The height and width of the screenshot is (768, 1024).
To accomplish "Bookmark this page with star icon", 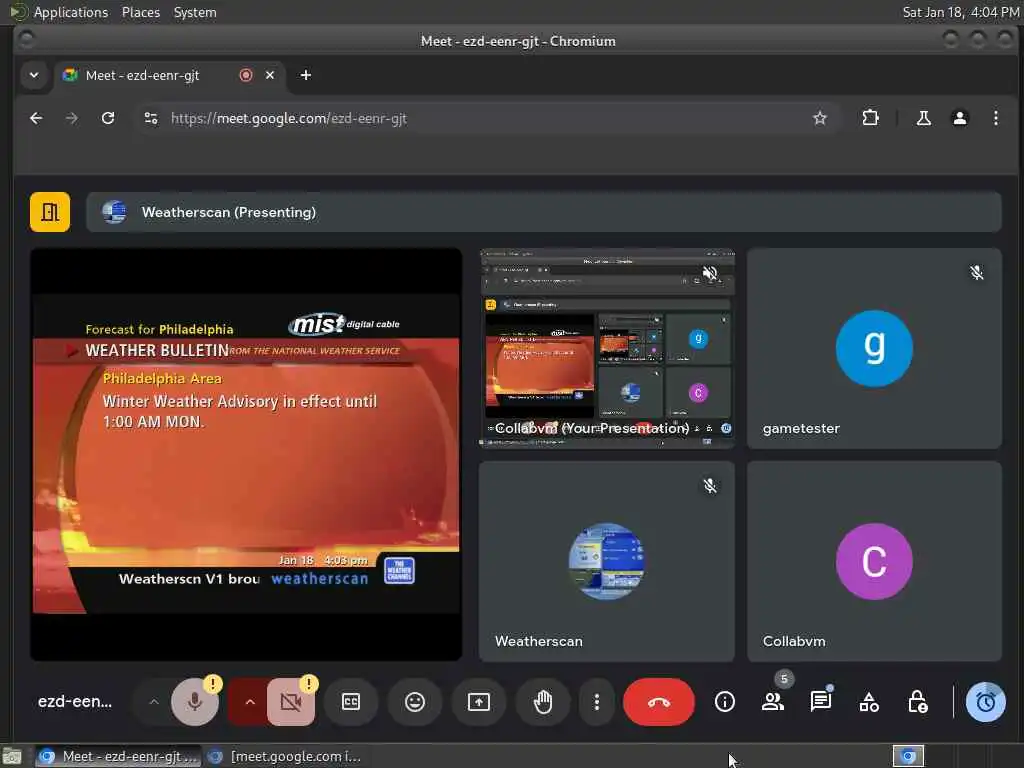I will pyautogui.click(x=820, y=118).
